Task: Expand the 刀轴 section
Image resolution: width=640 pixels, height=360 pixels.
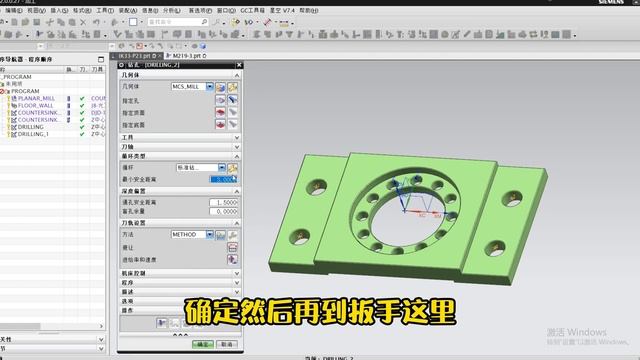Action: click(x=180, y=147)
